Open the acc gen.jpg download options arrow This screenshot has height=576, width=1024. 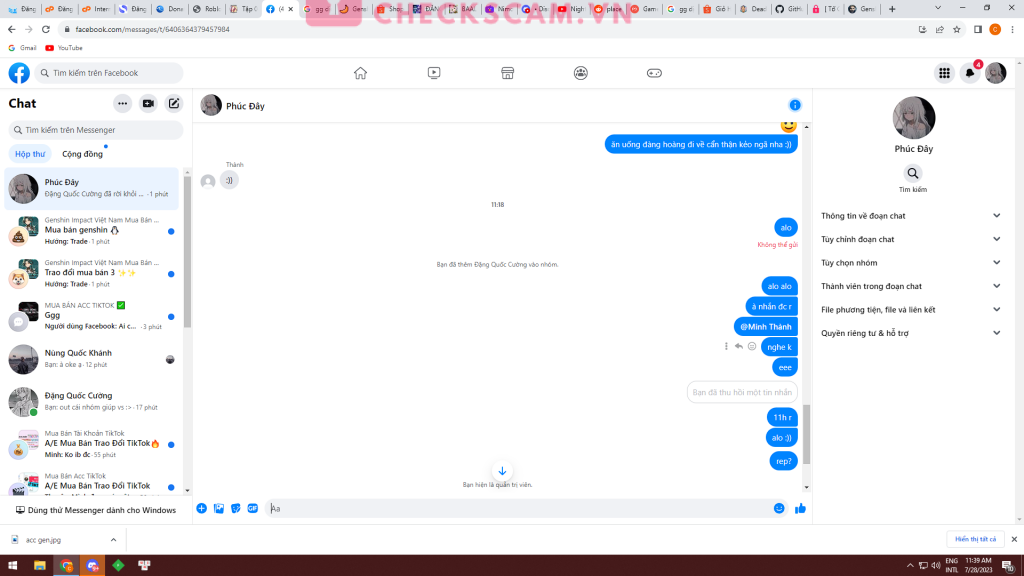coord(113,540)
